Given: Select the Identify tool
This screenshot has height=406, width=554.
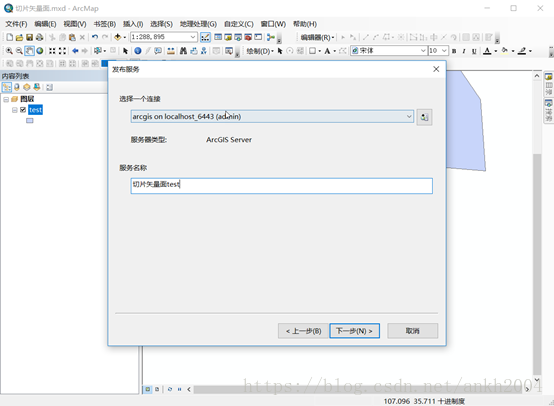Looking at the screenshot, I should (x=138, y=51).
